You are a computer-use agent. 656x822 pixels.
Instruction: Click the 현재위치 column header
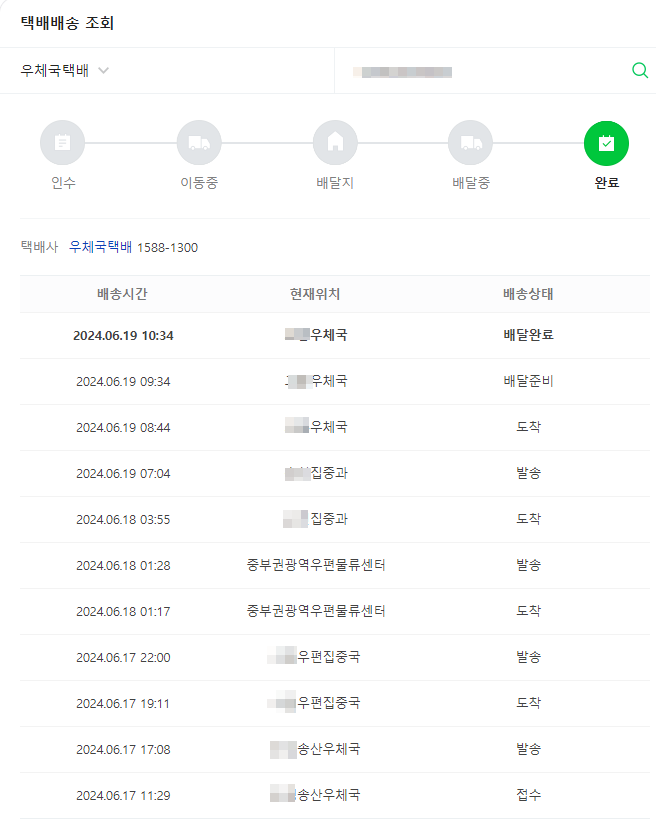click(x=315, y=293)
